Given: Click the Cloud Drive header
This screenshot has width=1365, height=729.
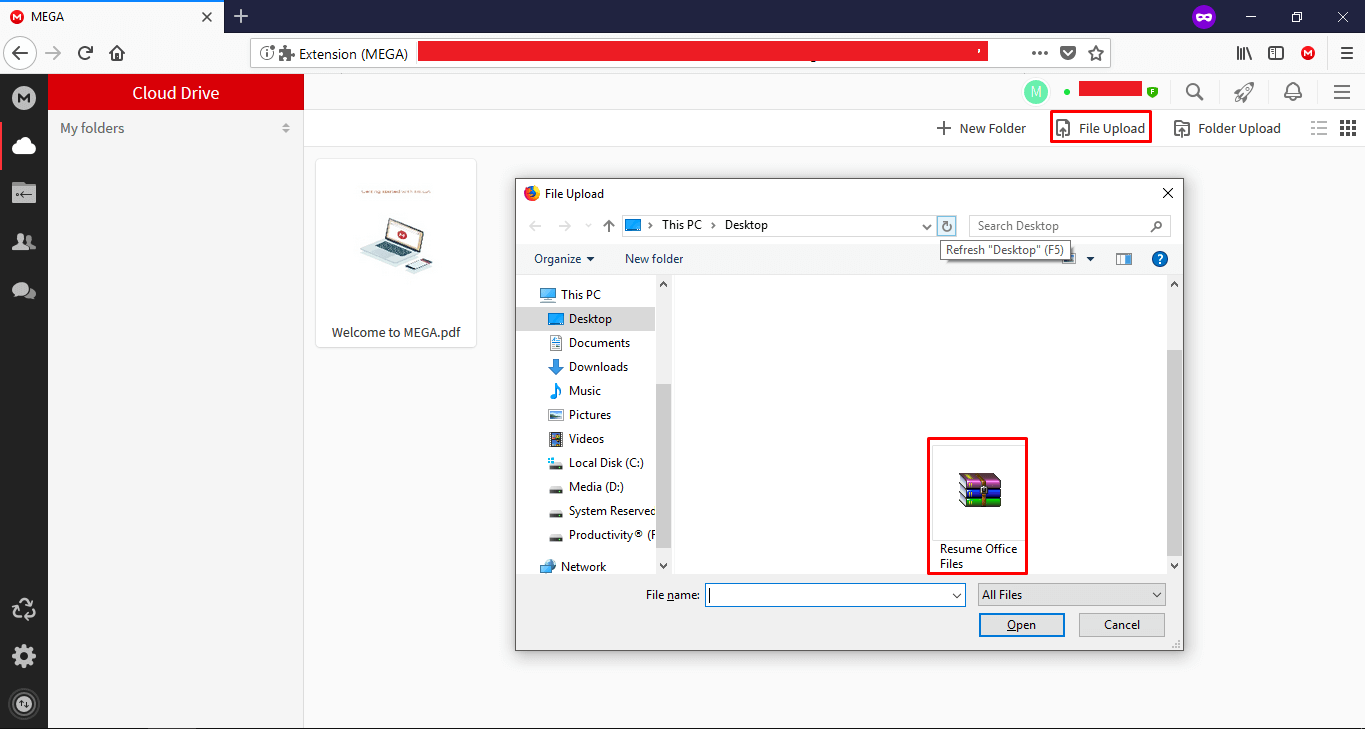Looking at the screenshot, I should coord(176,93).
